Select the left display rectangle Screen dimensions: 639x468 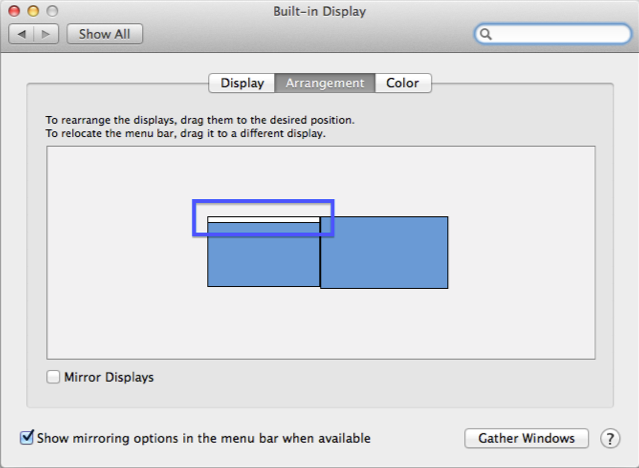tap(263, 255)
